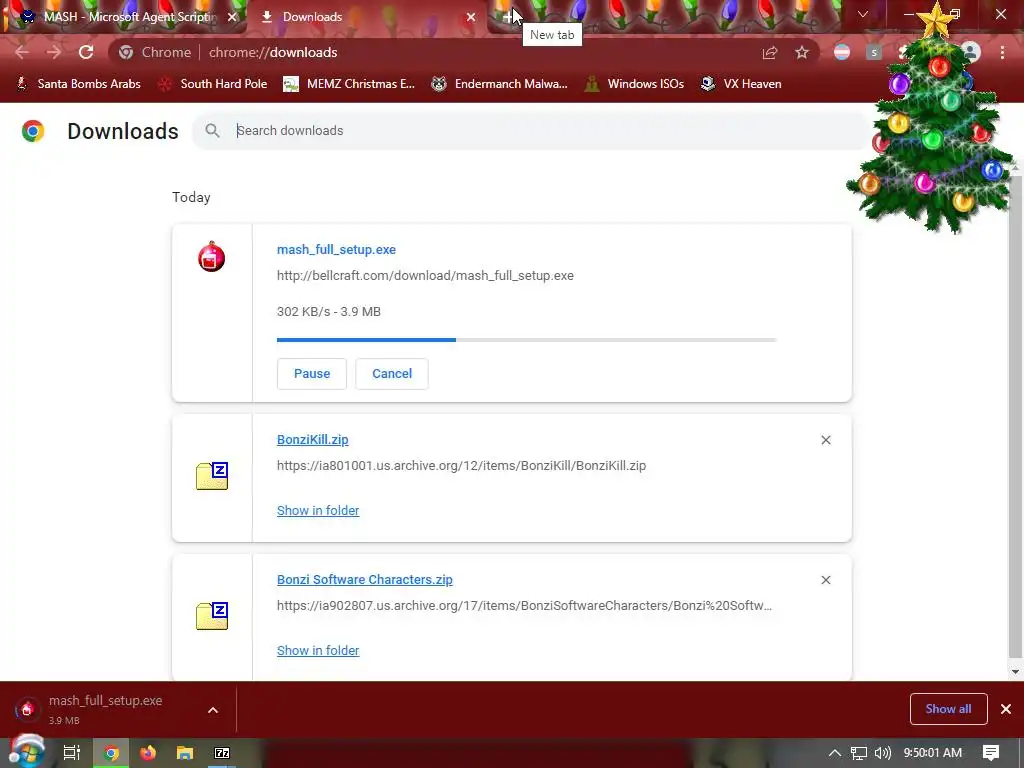
Task: Open notification center icon
Action: click(x=991, y=753)
